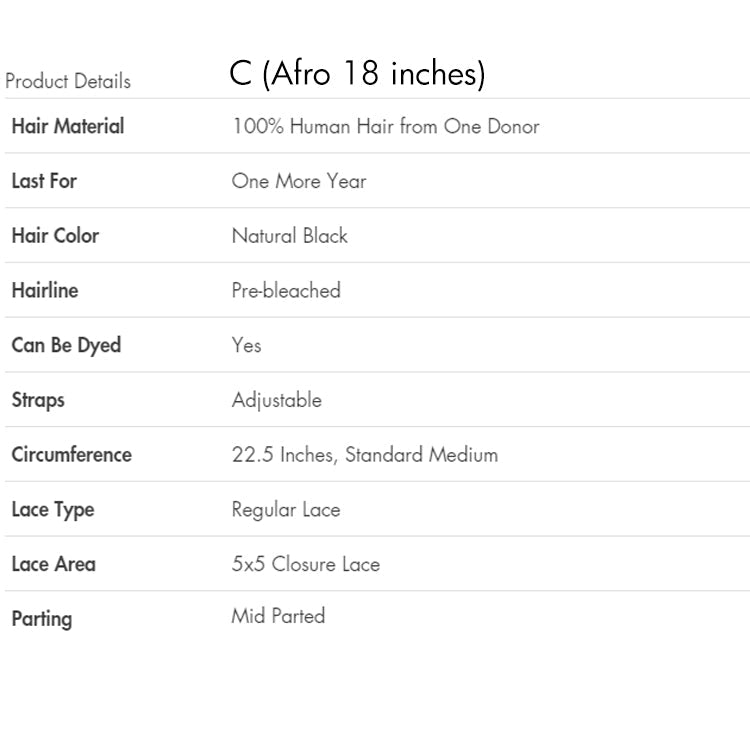
Task: Click the 5x5 Closure Lace value
Action: click(x=306, y=564)
